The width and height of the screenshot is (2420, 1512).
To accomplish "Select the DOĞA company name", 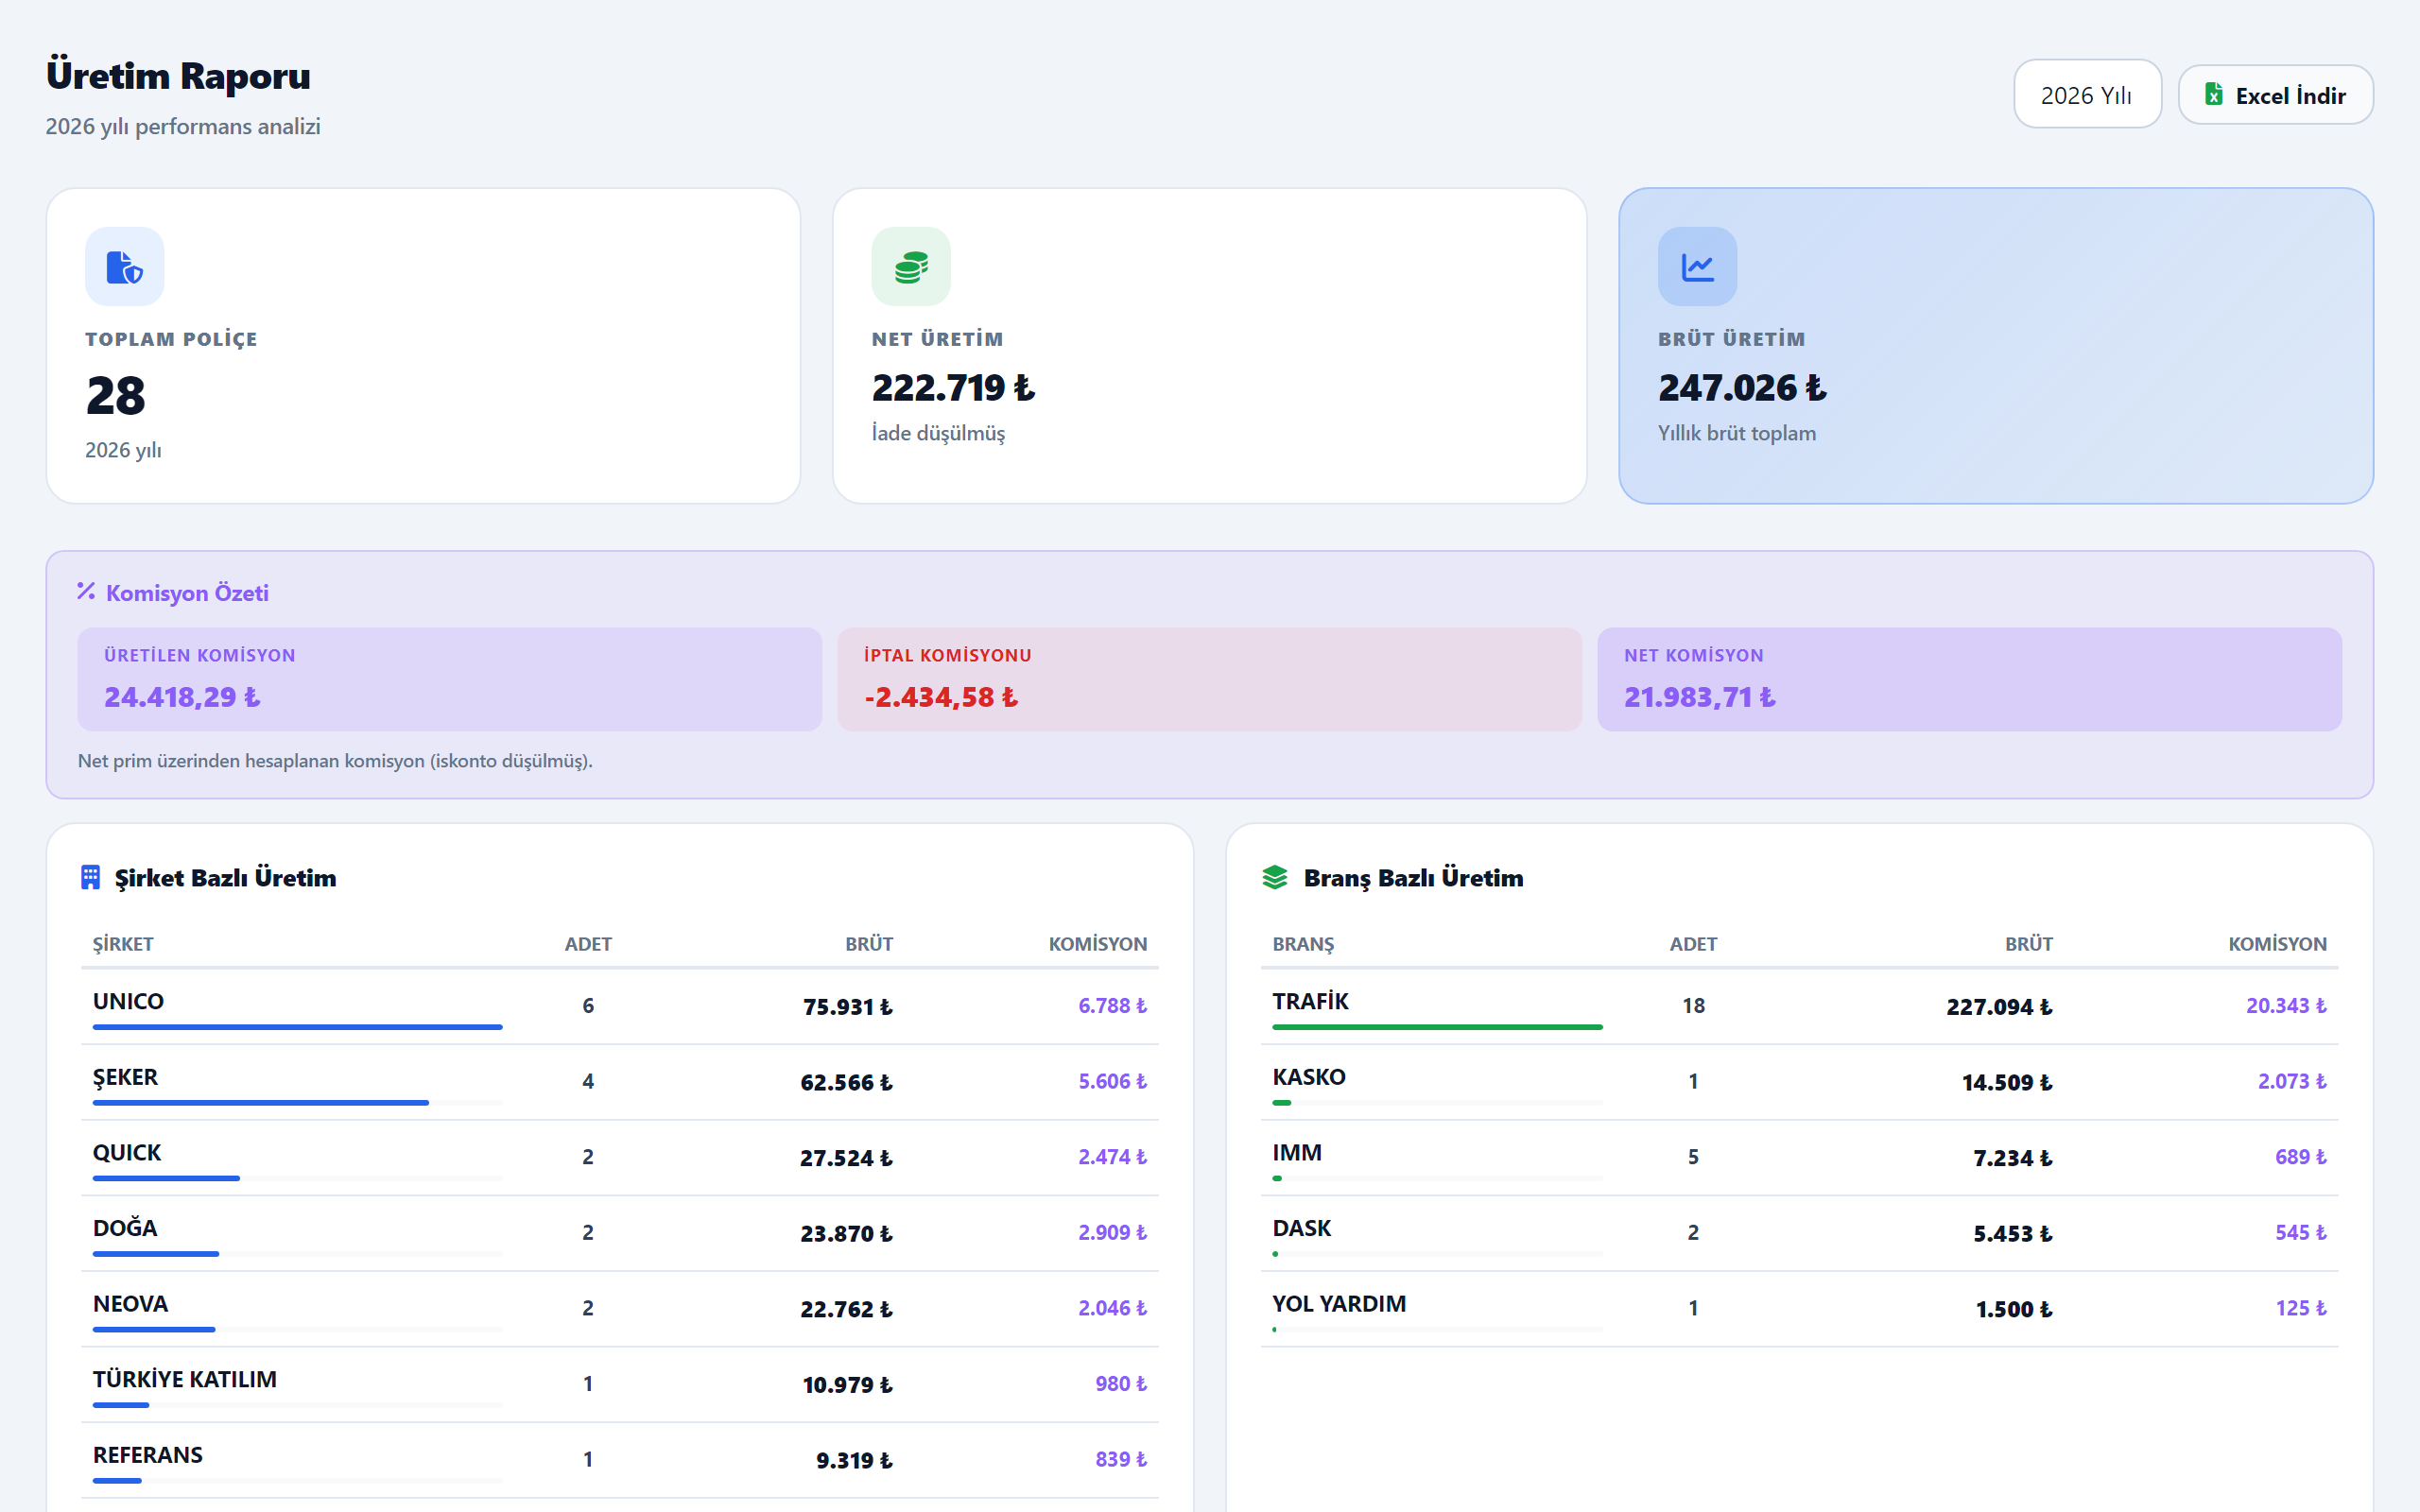I will 125,1228.
